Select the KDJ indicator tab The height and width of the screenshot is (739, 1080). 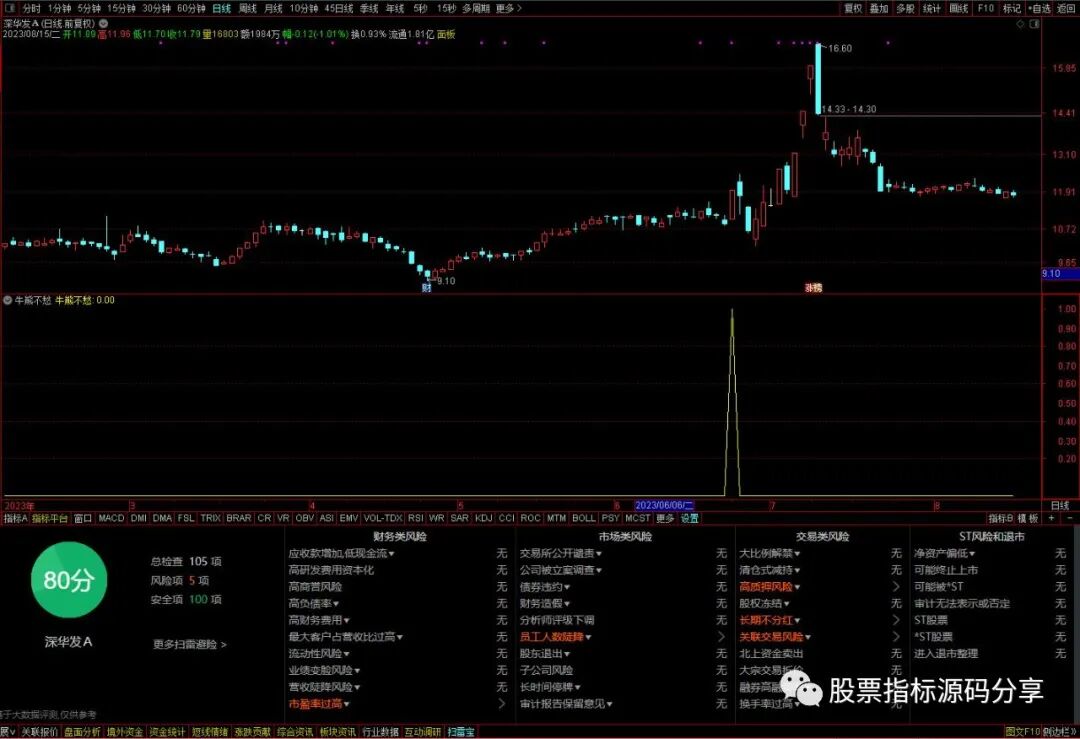(x=484, y=518)
